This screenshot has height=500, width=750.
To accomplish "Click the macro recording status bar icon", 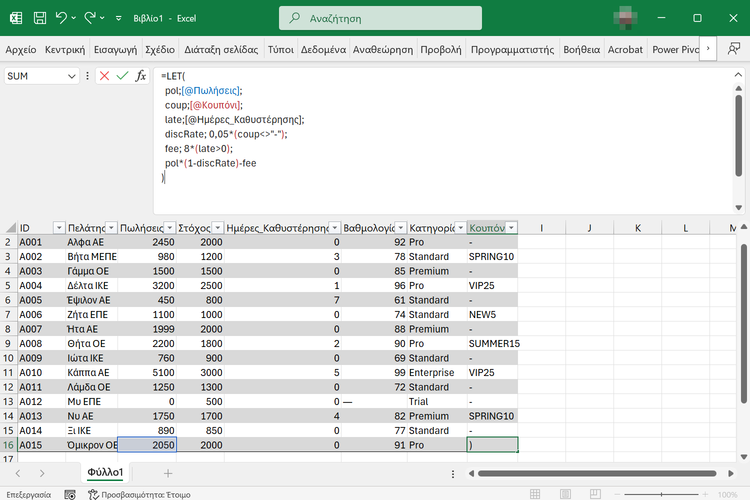I will pyautogui.click(x=69, y=494).
